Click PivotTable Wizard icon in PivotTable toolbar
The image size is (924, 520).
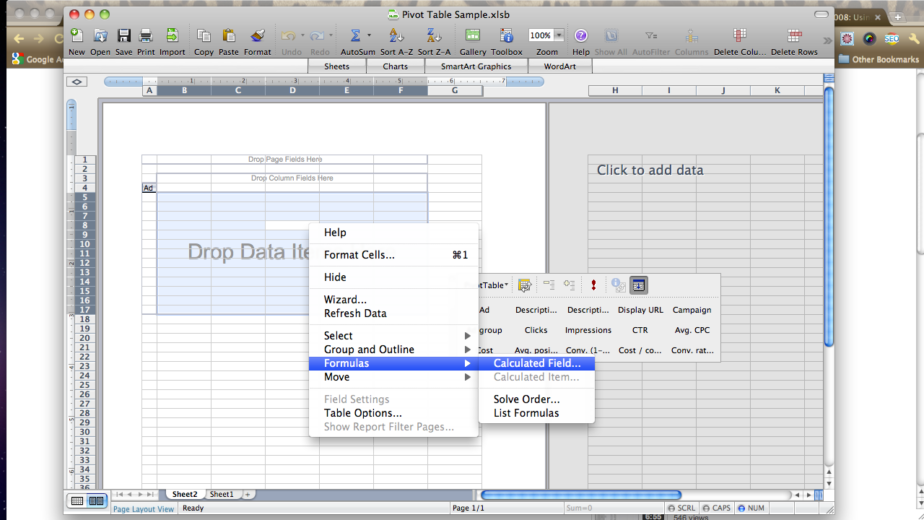point(524,285)
